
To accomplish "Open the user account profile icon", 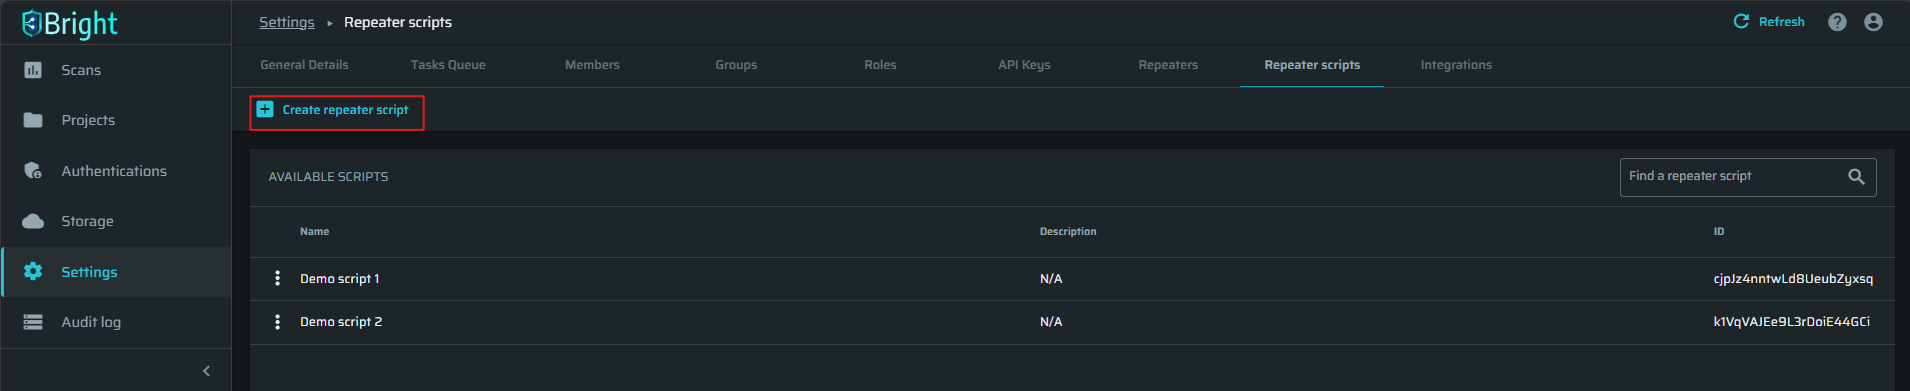I will click(x=1873, y=22).
